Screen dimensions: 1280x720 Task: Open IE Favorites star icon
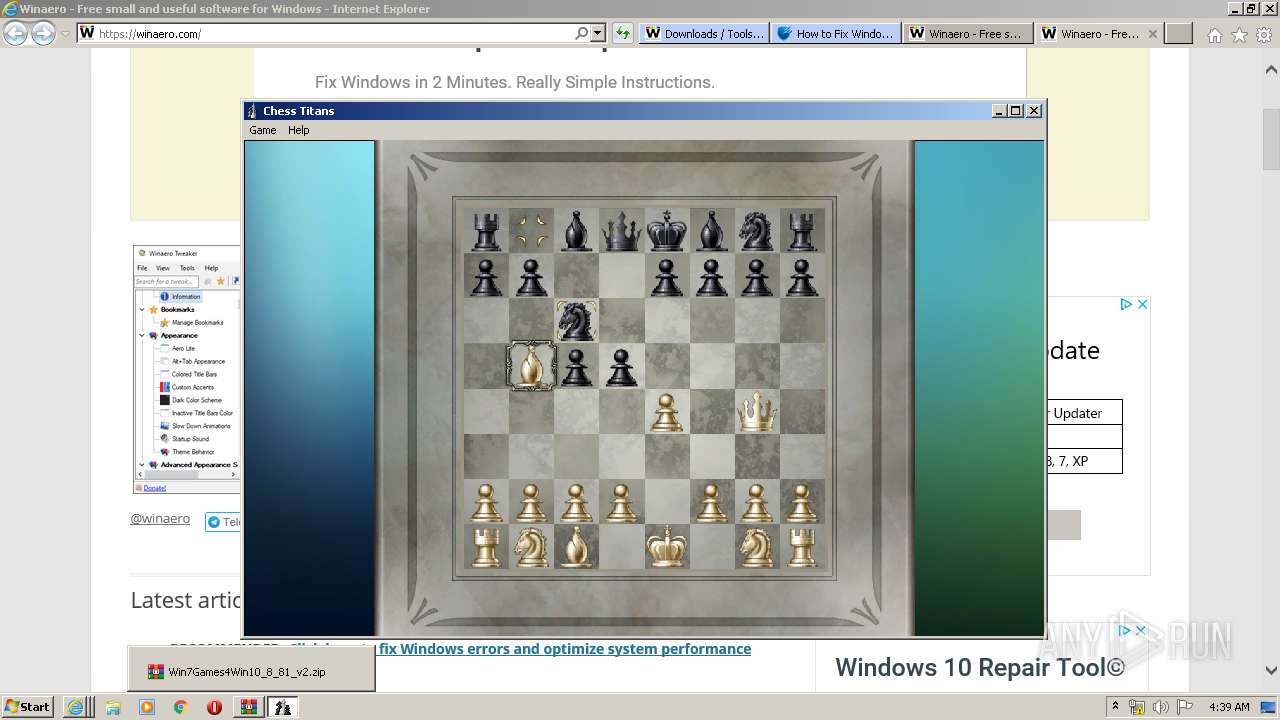tap(1239, 34)
